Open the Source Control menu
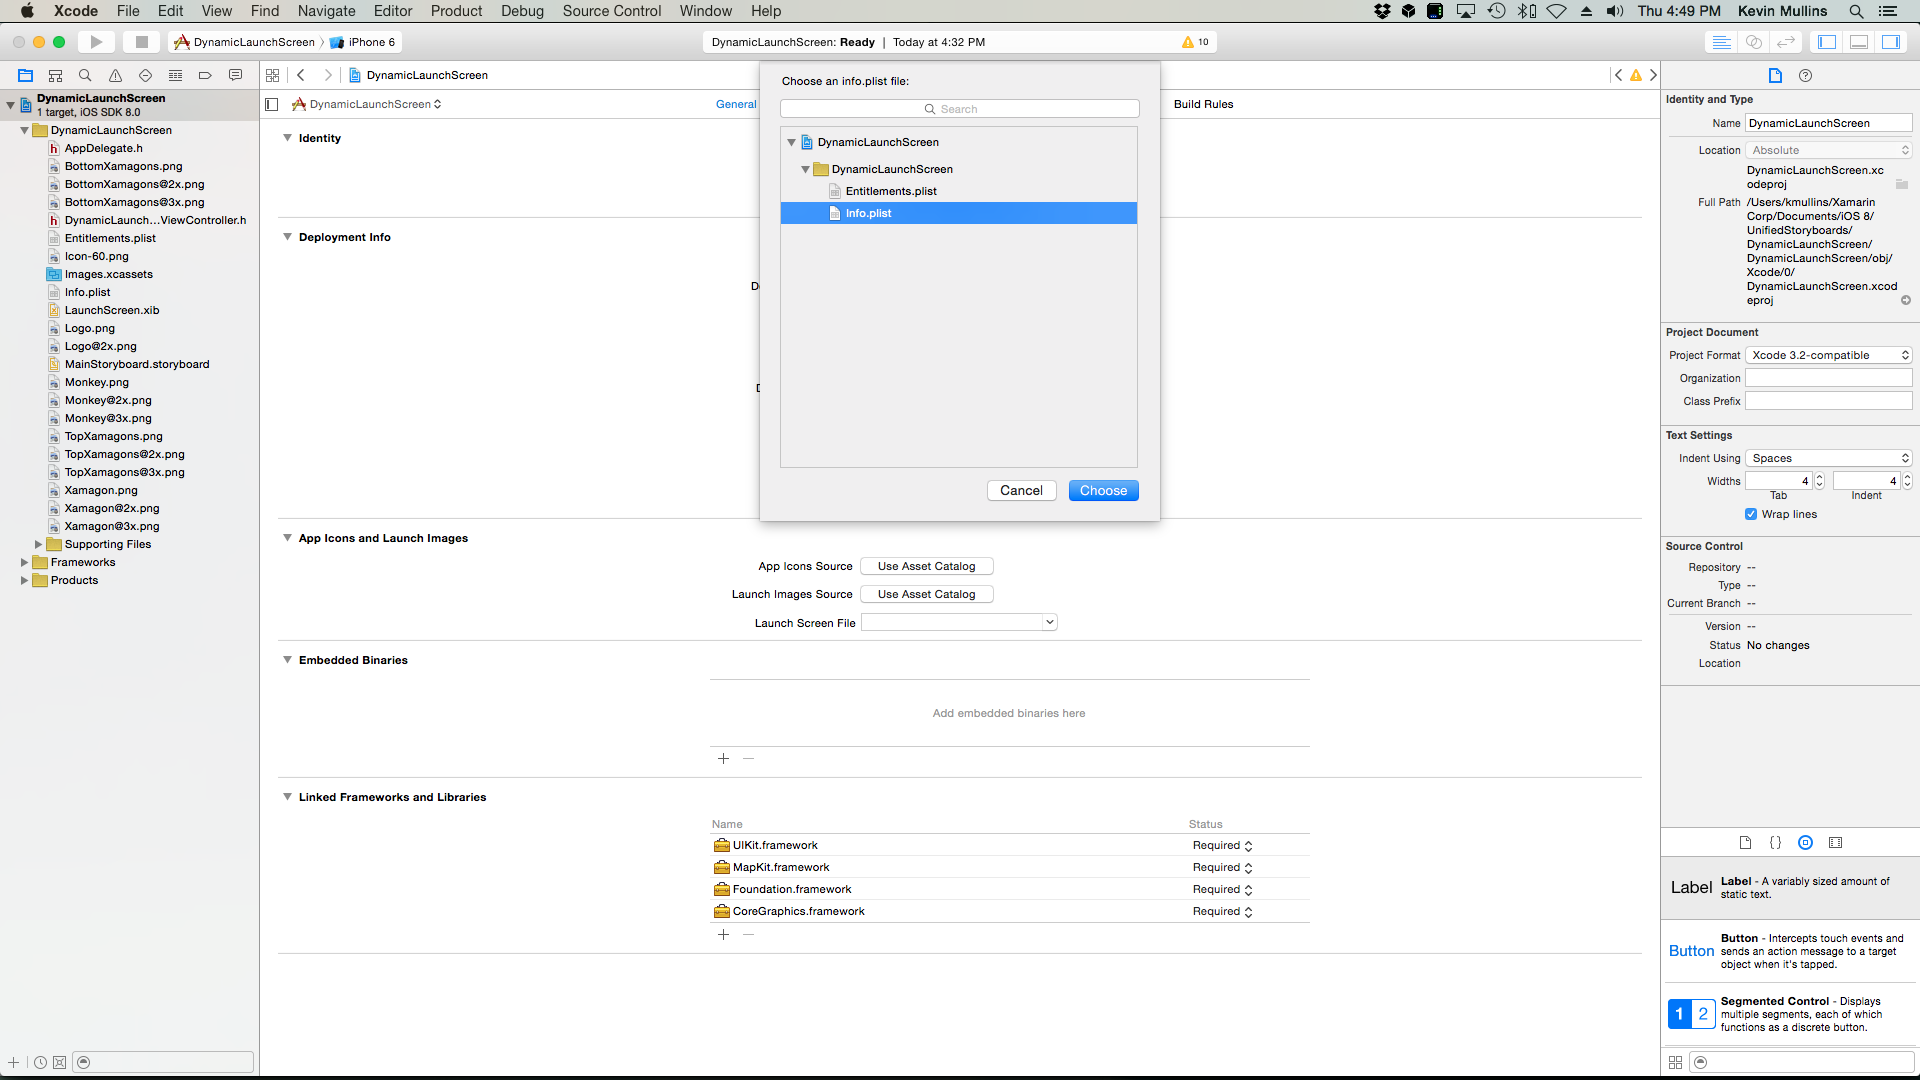Viewport: 1920px width, 1080px height. pos(611,11)
